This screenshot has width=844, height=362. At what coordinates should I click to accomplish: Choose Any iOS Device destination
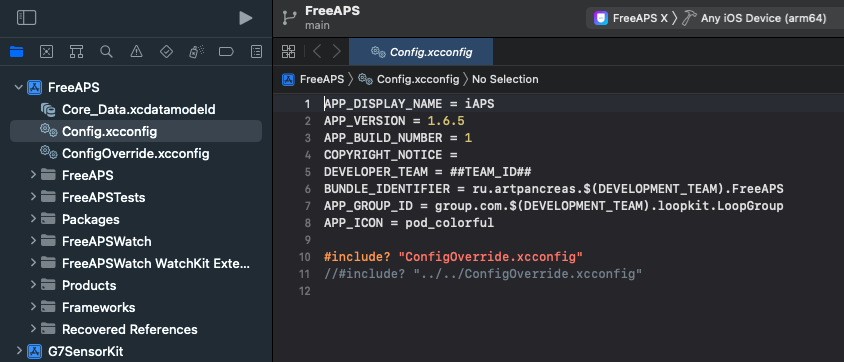pyautogui.click(x=754, y=18)
